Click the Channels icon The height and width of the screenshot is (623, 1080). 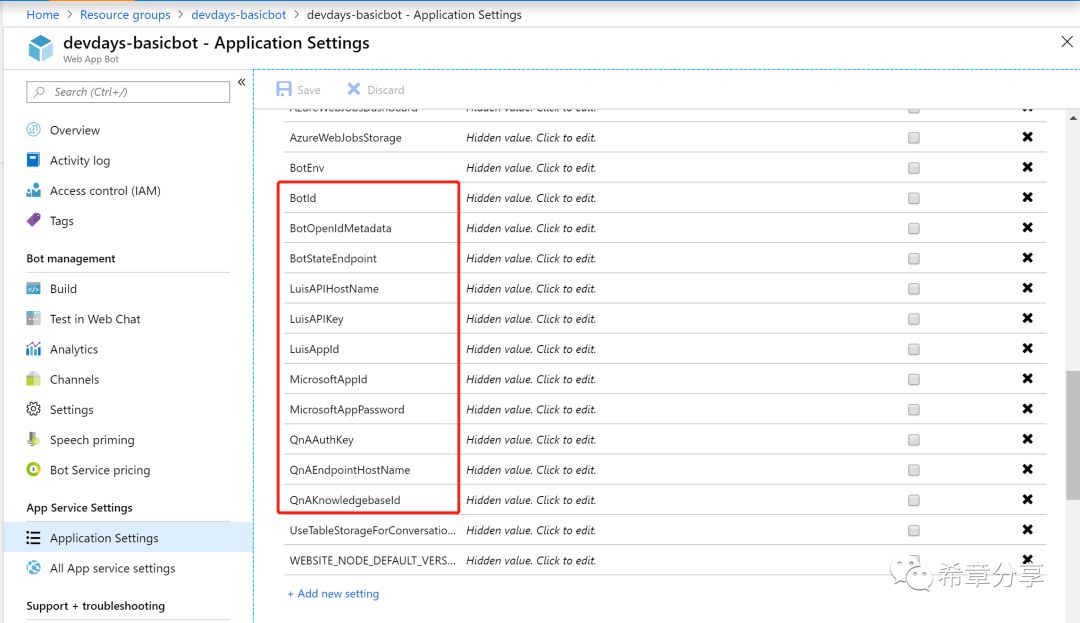click(33, 379)
